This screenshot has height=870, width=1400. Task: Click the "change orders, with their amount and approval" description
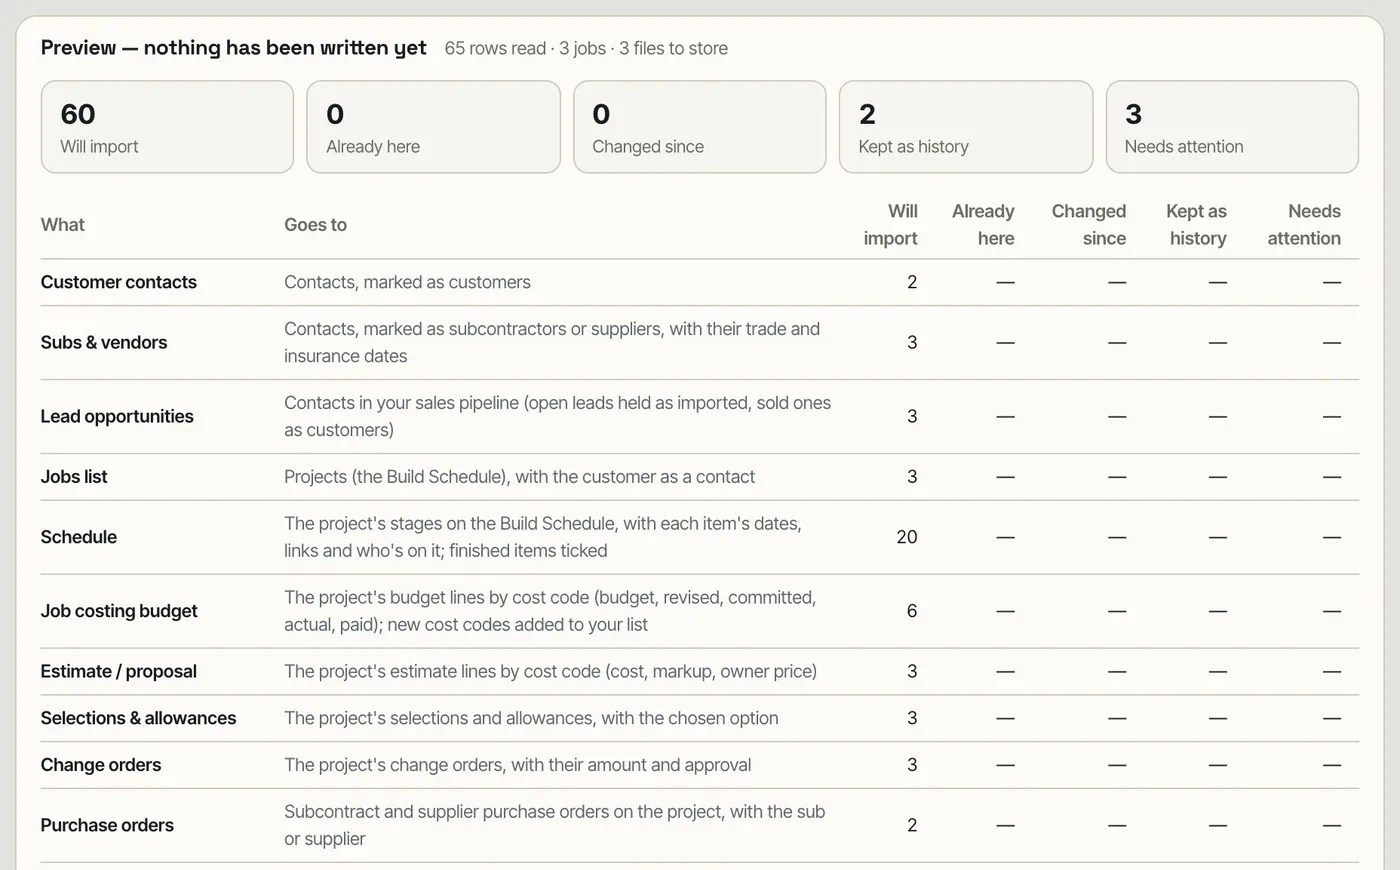(x=517, y=765)
